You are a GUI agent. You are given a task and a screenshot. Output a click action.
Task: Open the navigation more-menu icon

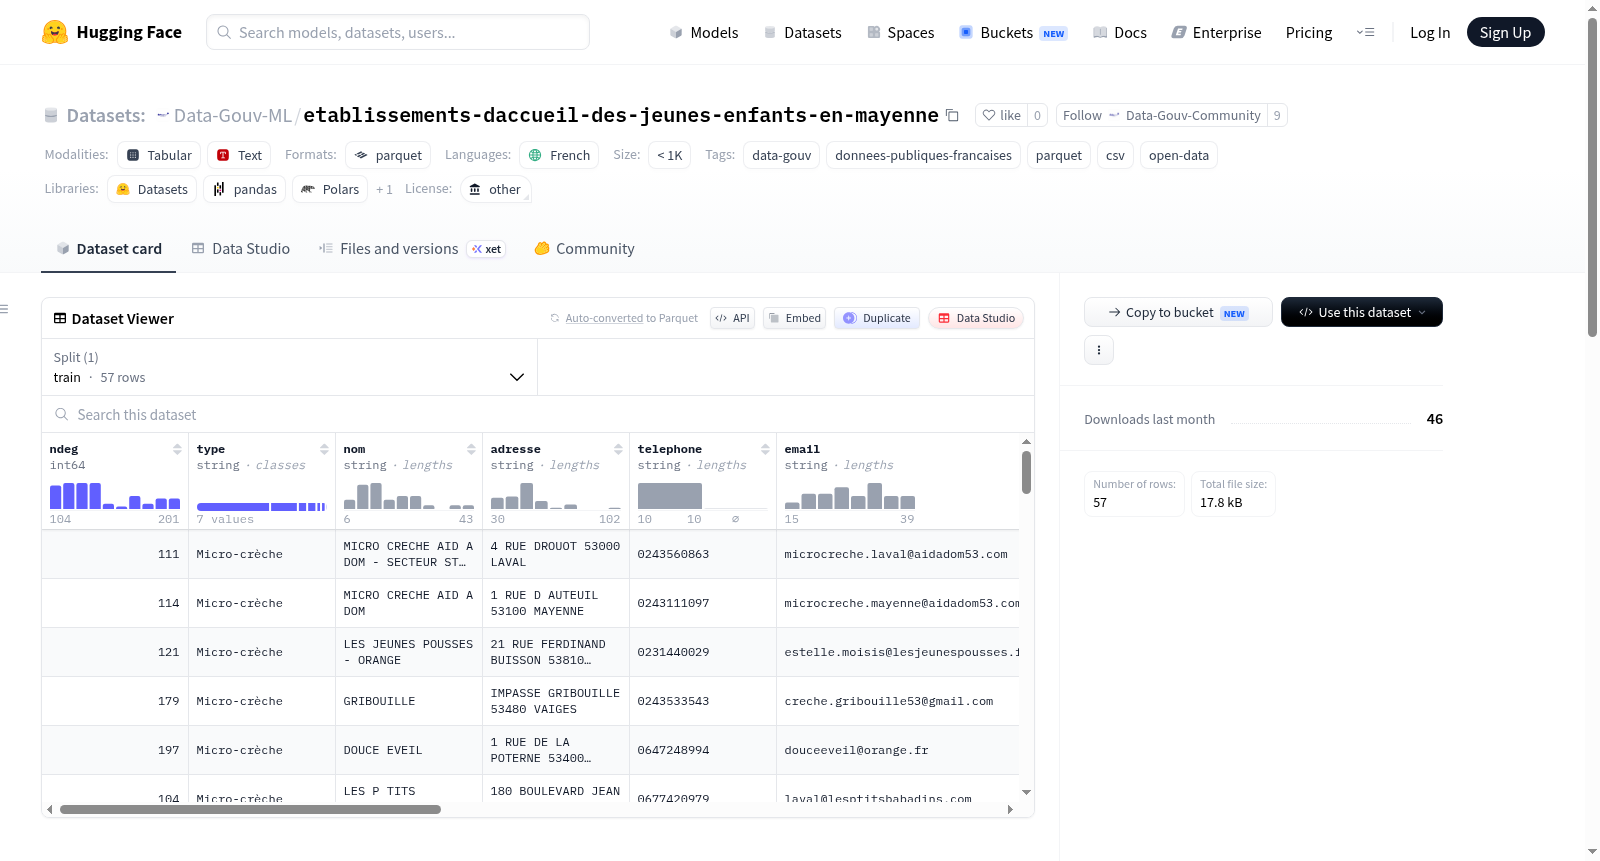pyautogui.click(x=1365, y=32)
